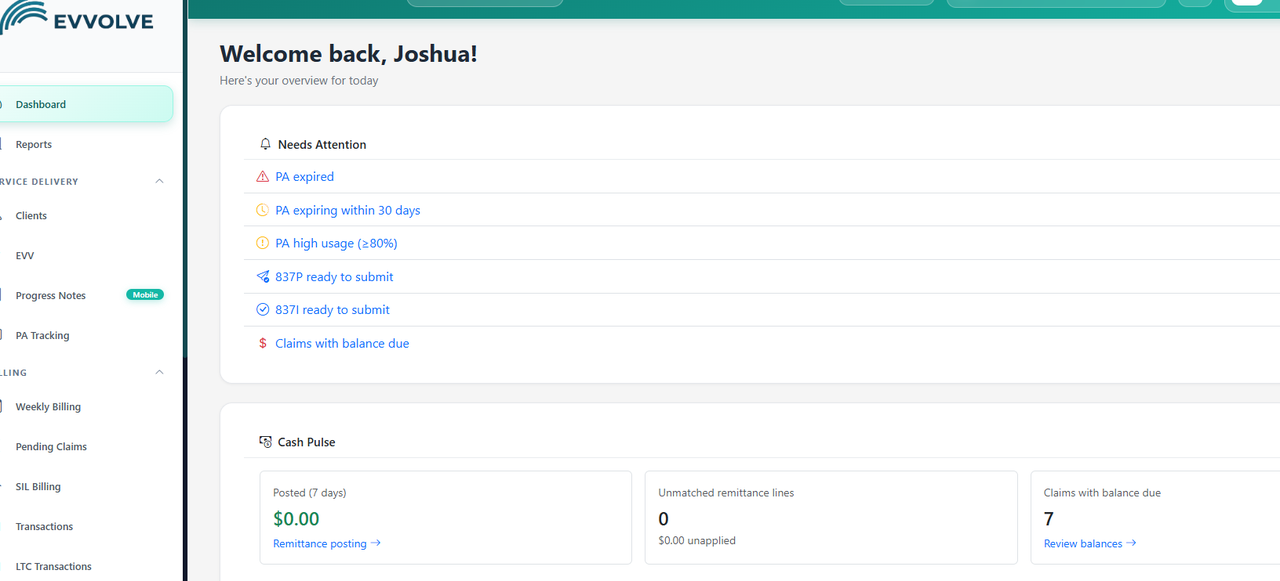Viewport: 1280px width, 581px height.
Task: Click the 7 under Claims with balance due
Action: (x=1049, y=519)
